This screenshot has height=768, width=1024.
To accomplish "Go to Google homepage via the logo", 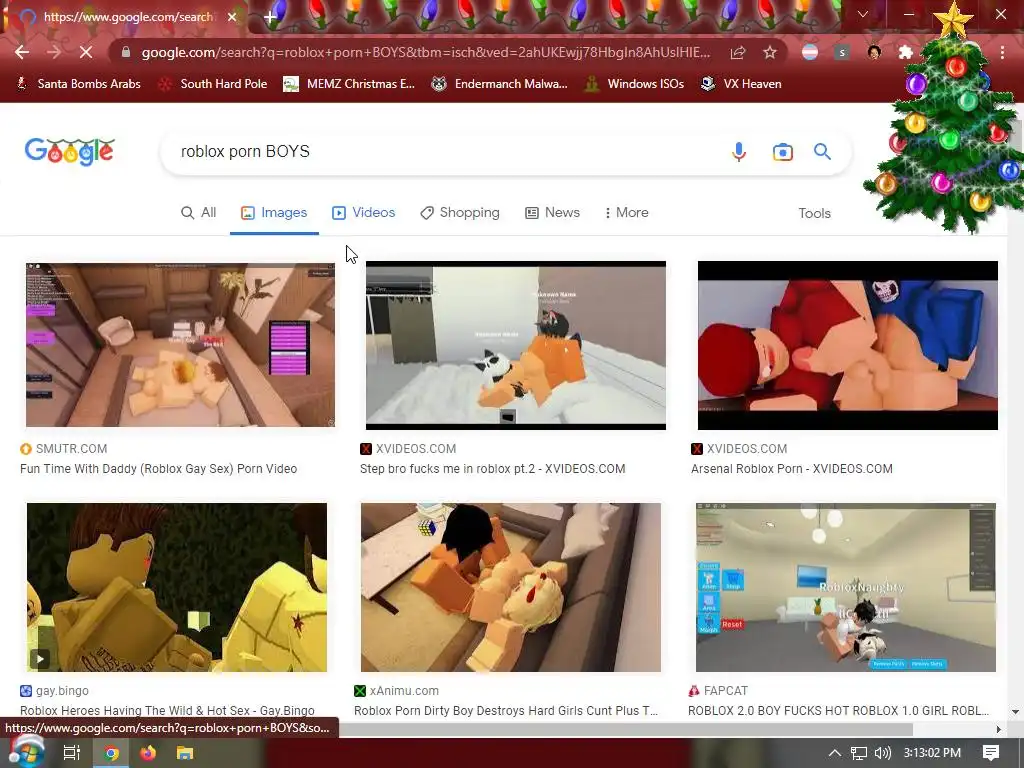I will (69, 152).
